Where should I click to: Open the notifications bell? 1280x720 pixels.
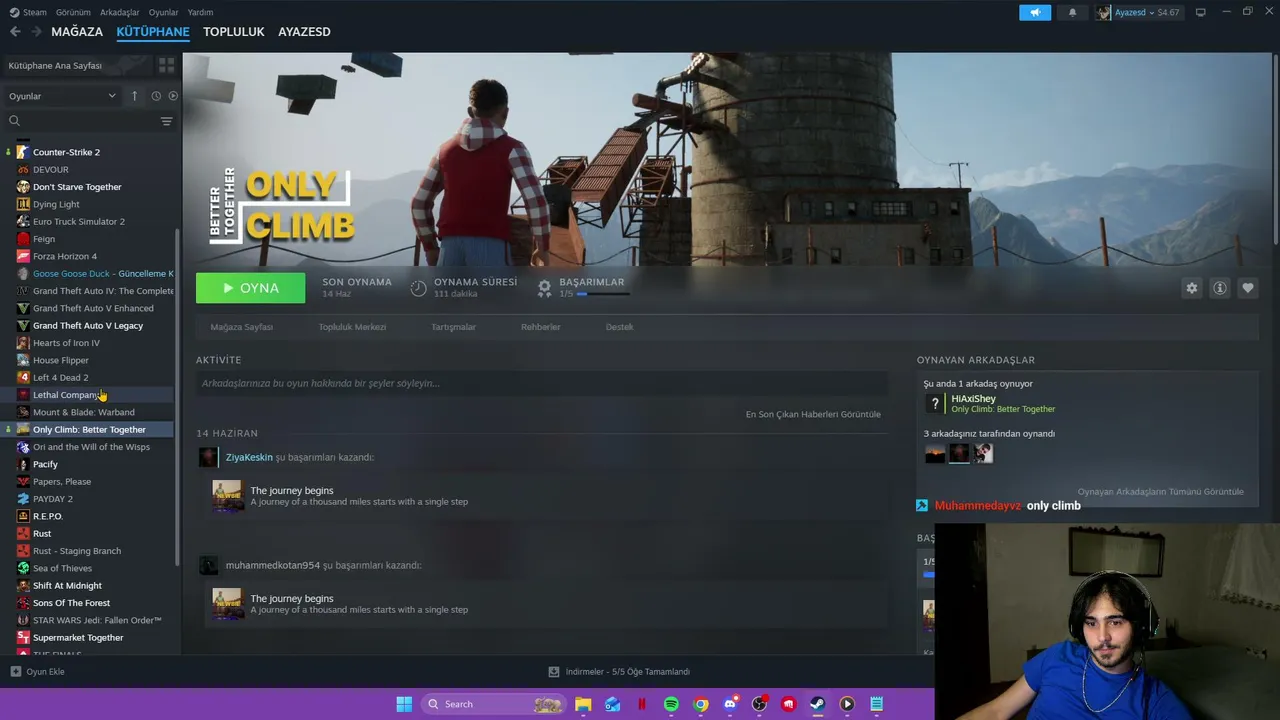pyautogui.click(x=1072, y=12)
